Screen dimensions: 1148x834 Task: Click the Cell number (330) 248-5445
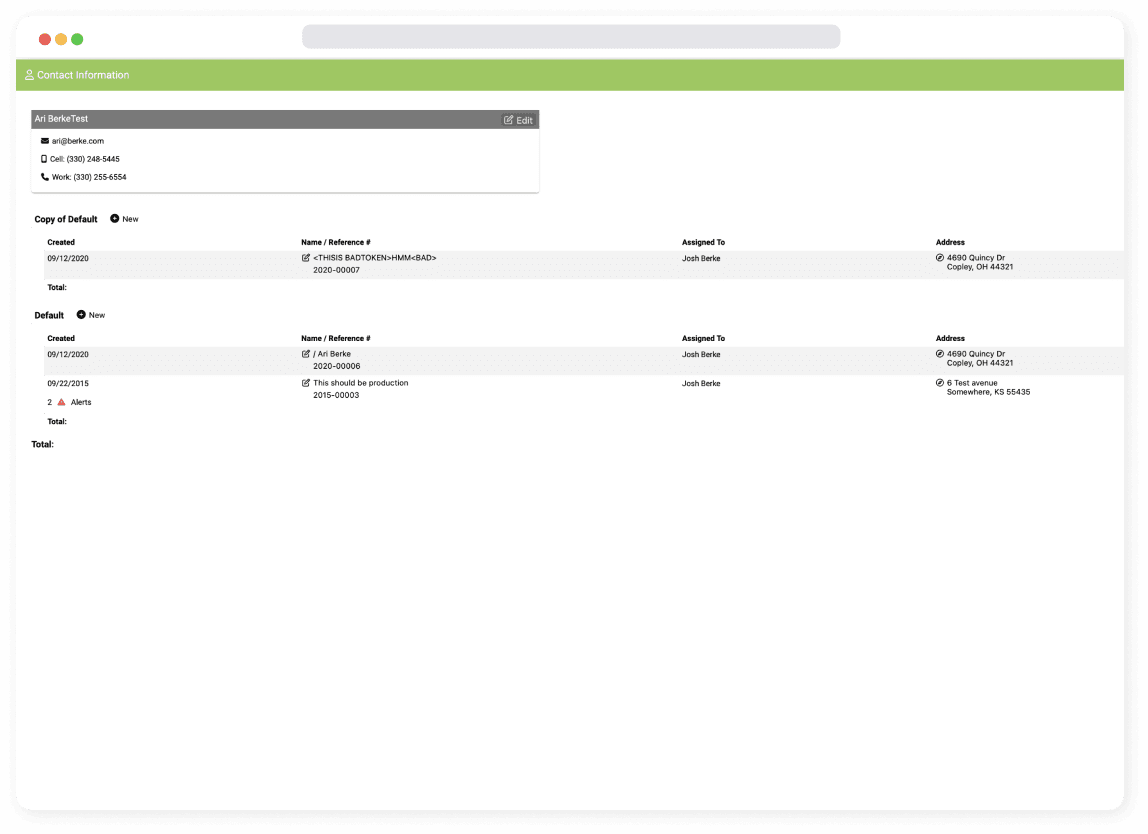pyautogui.click(x=93, y=159)
